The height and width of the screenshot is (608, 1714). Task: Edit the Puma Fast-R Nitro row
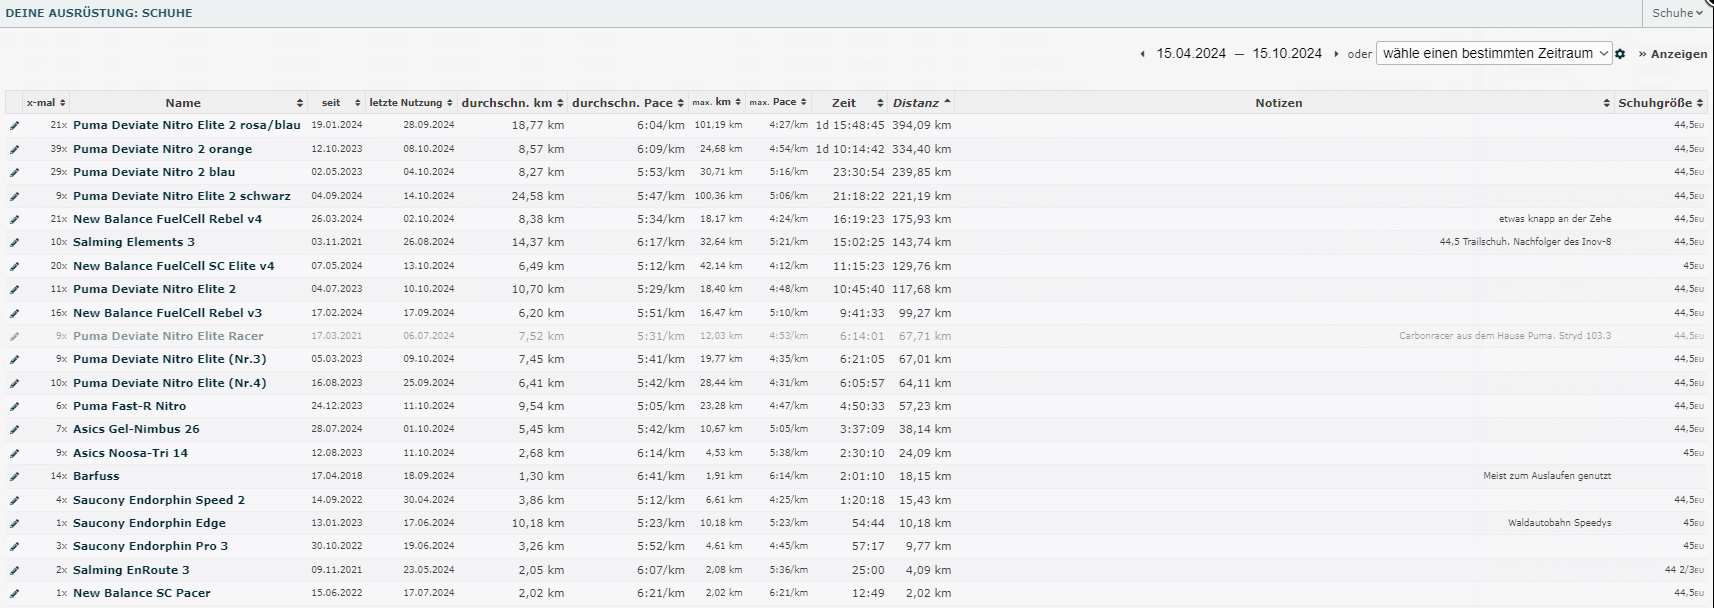point(14,406)
